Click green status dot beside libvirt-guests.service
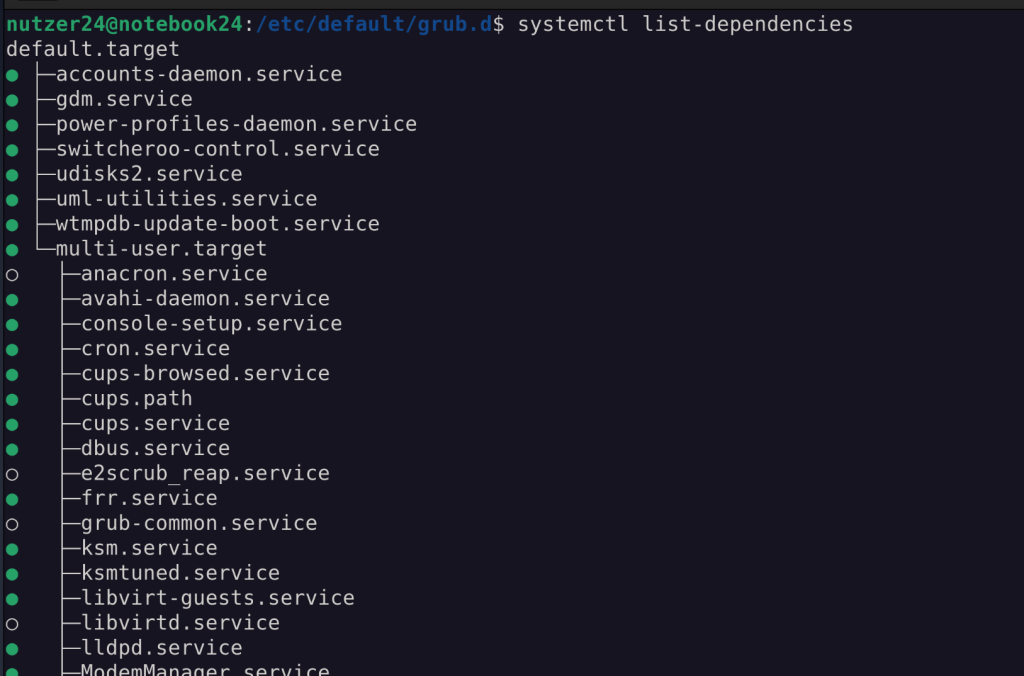 pyautogui.click(x=12, y=599)
